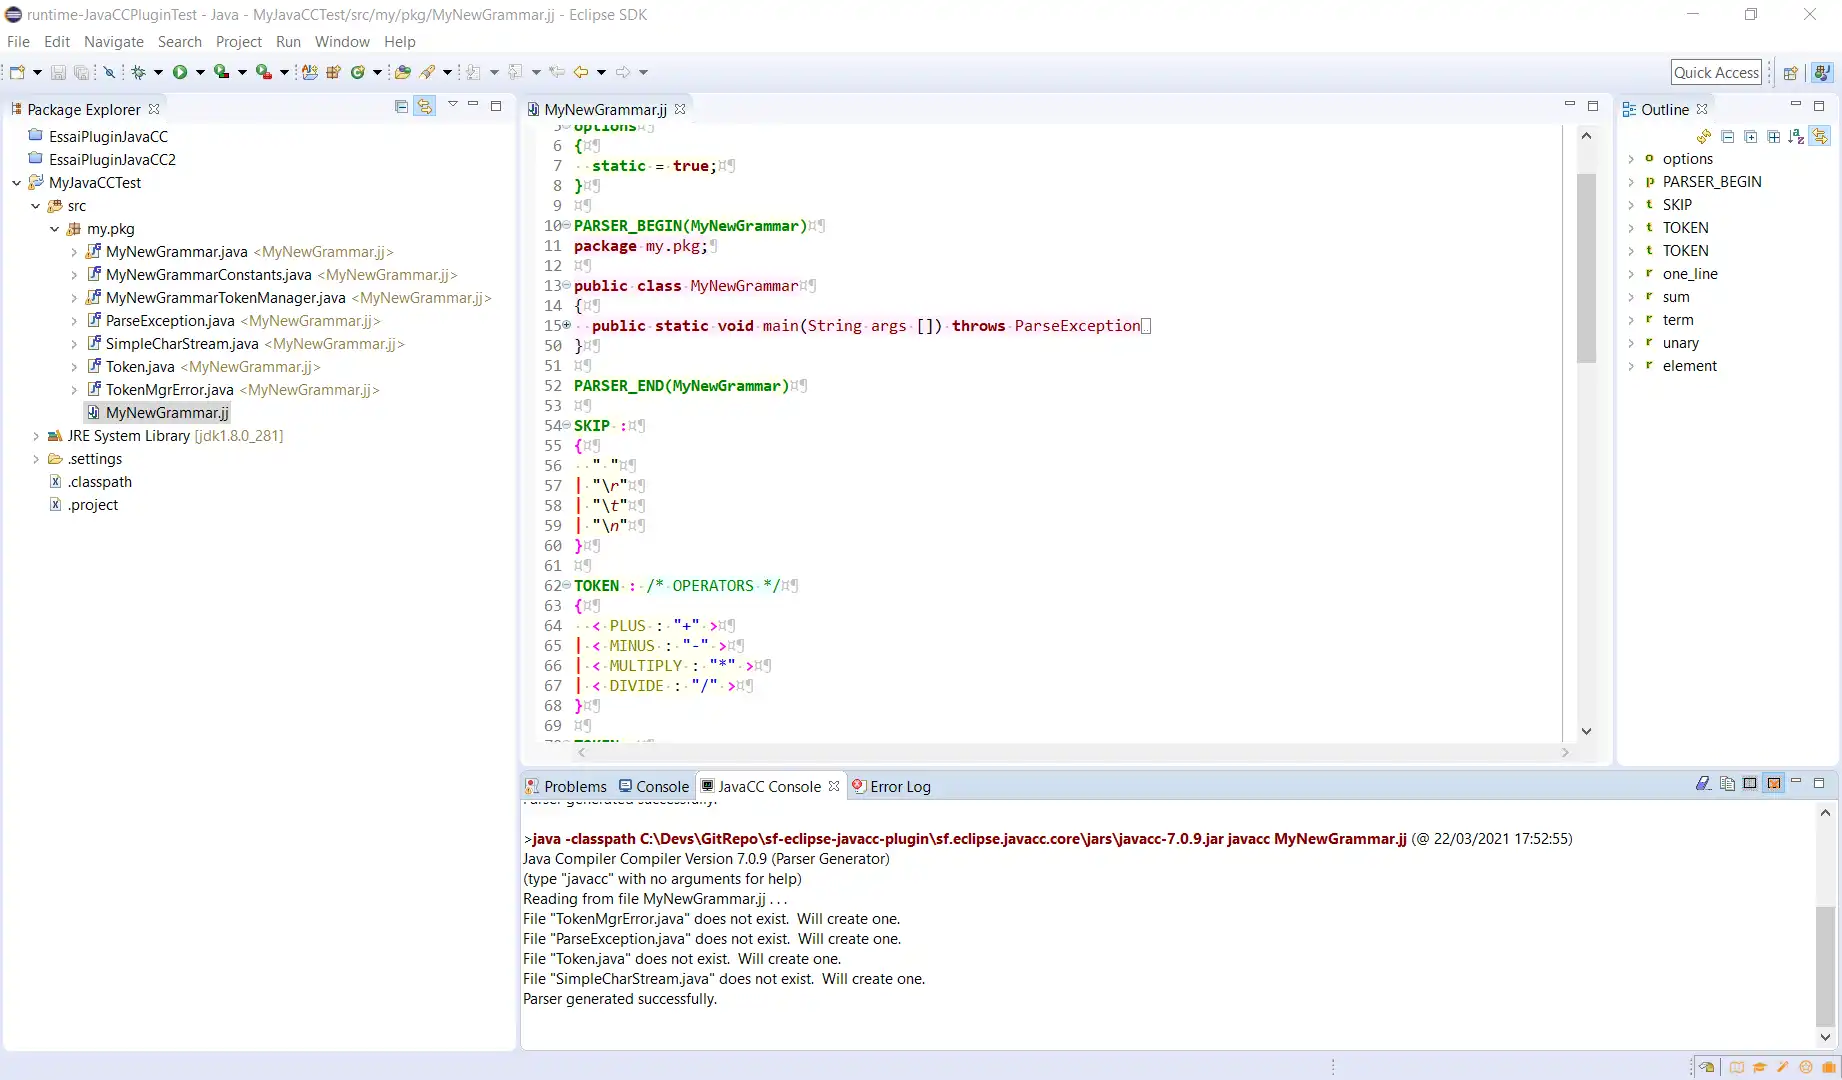The width and height of the screenshot is (1842, 1080).
Task: Click the editor vertical scrollbar thumb
Action: (x=1586, y=268)
